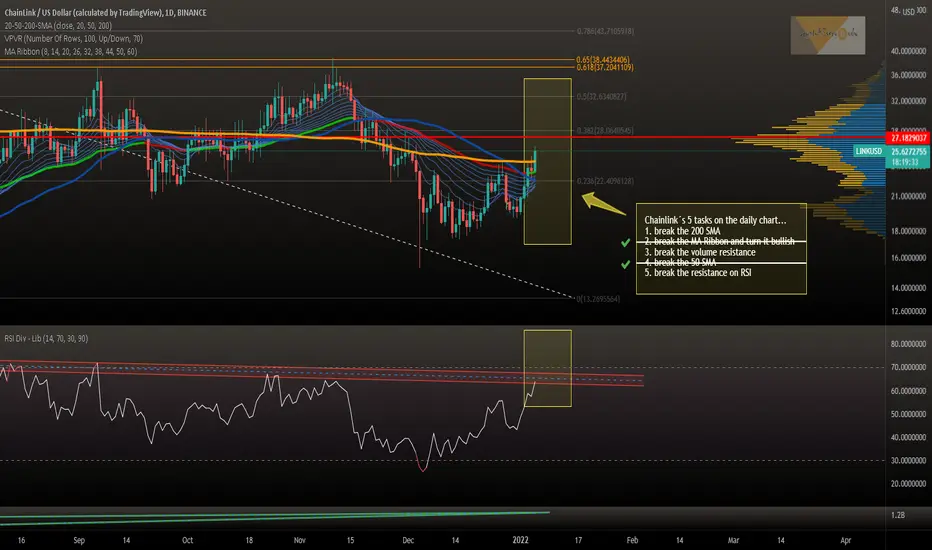Screen dimensions: 932x550
Task: Click Mar on the time axis
Action: point(733,540)
